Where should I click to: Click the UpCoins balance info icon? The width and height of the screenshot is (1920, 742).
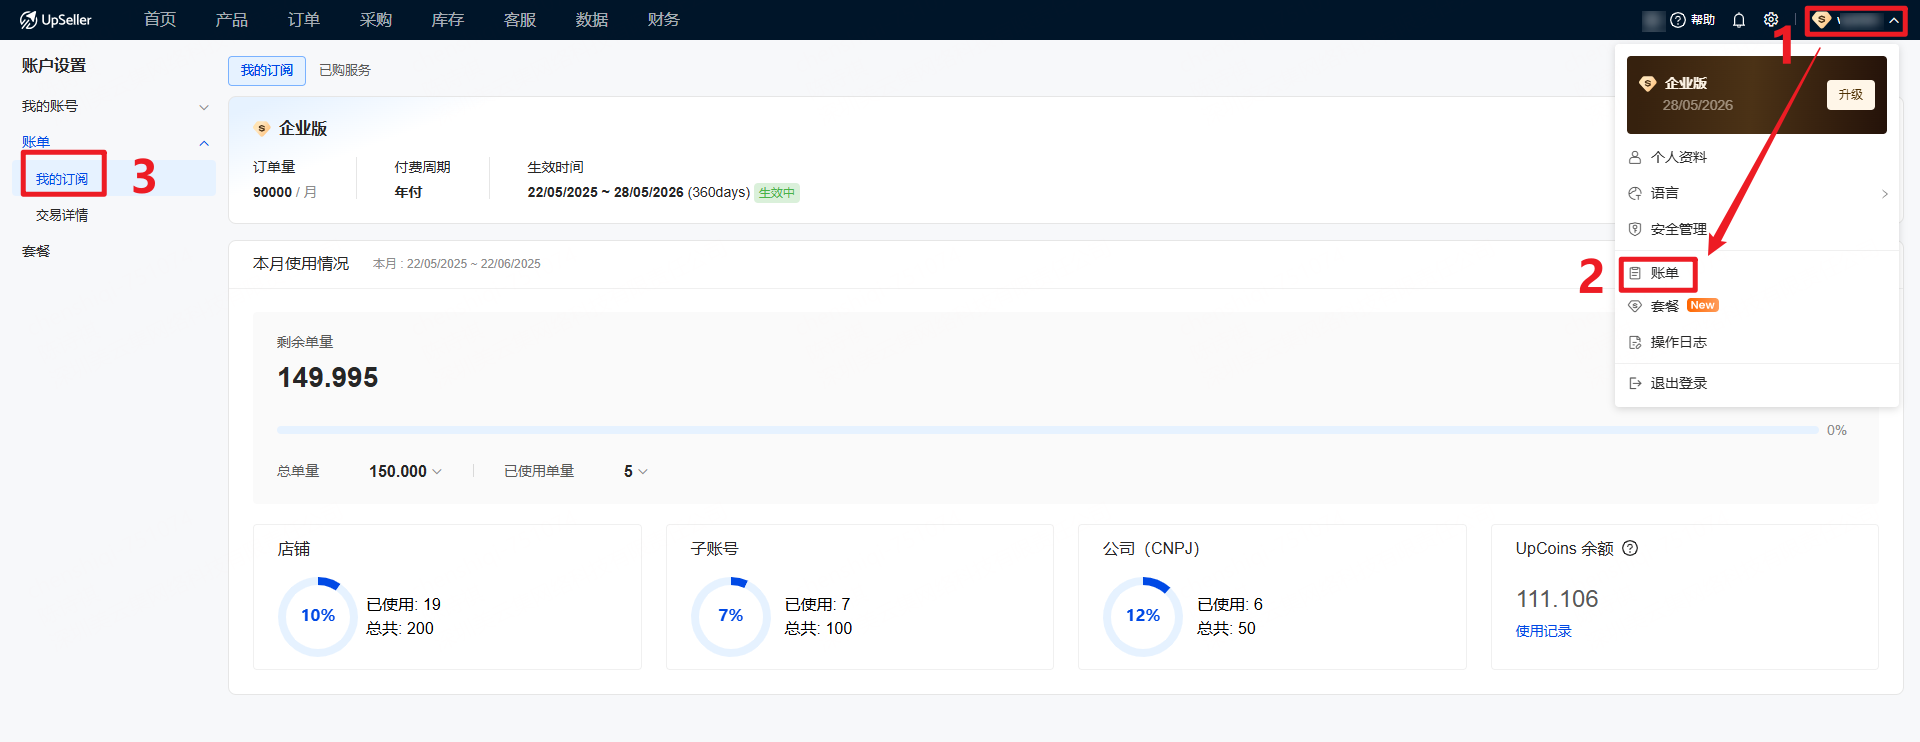tap(1630, 548)
